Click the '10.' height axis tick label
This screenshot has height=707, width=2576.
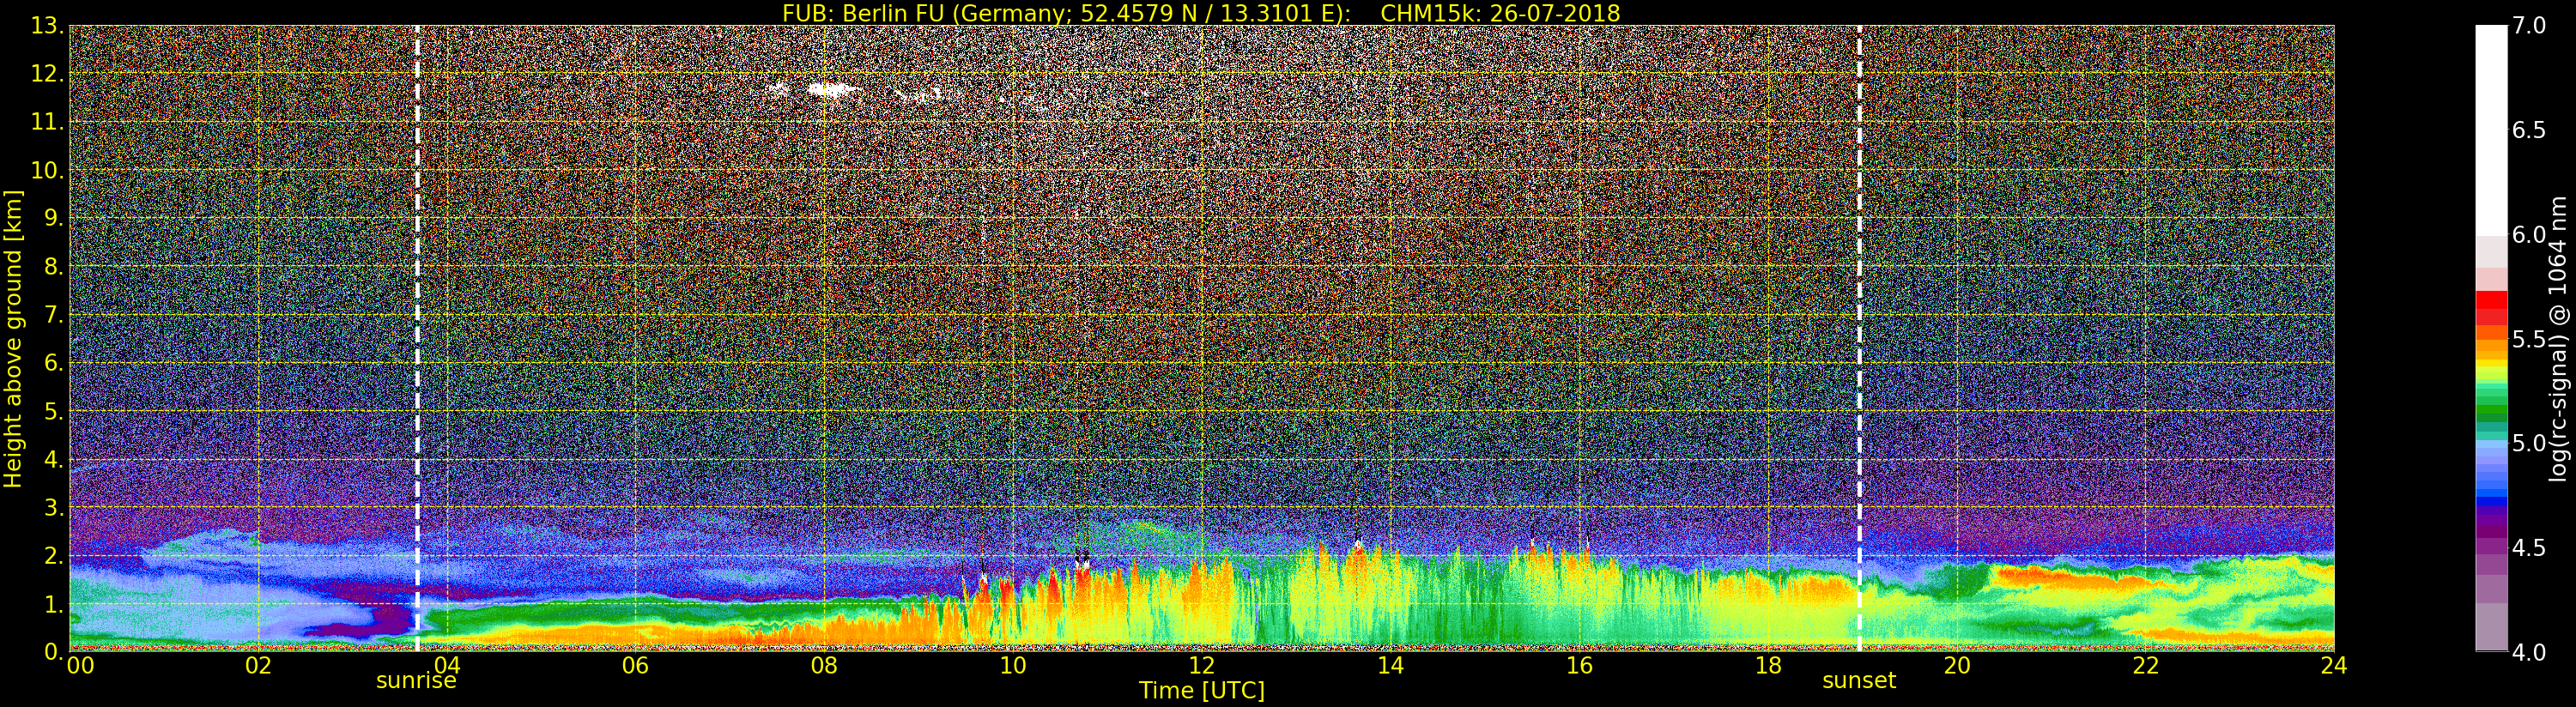click(x=46, y=170)
